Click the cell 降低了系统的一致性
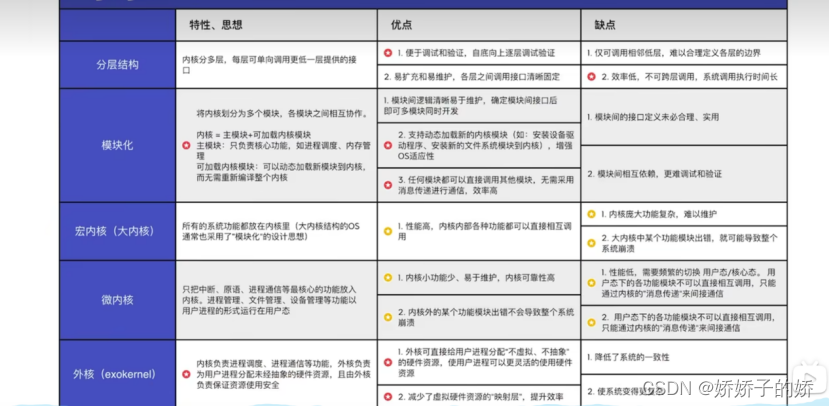The image size is (829, 407). click(684, 357)
